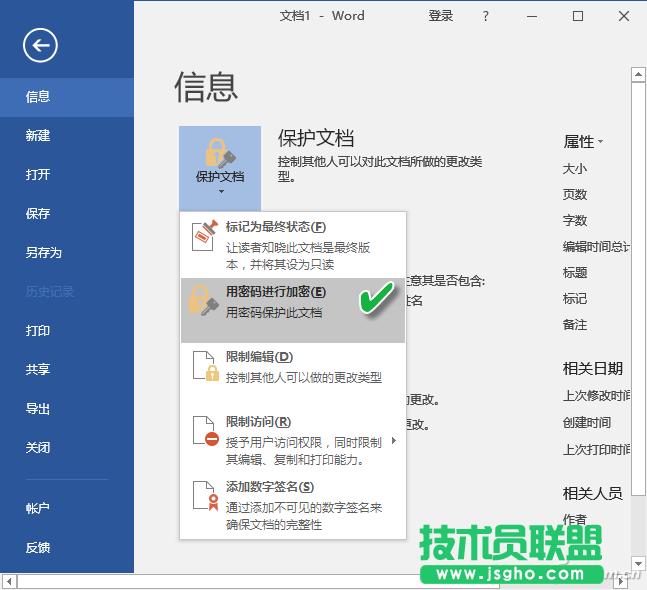
Task: Click the vertical scrollbar up arrow
Action: (x=637, y=74)
